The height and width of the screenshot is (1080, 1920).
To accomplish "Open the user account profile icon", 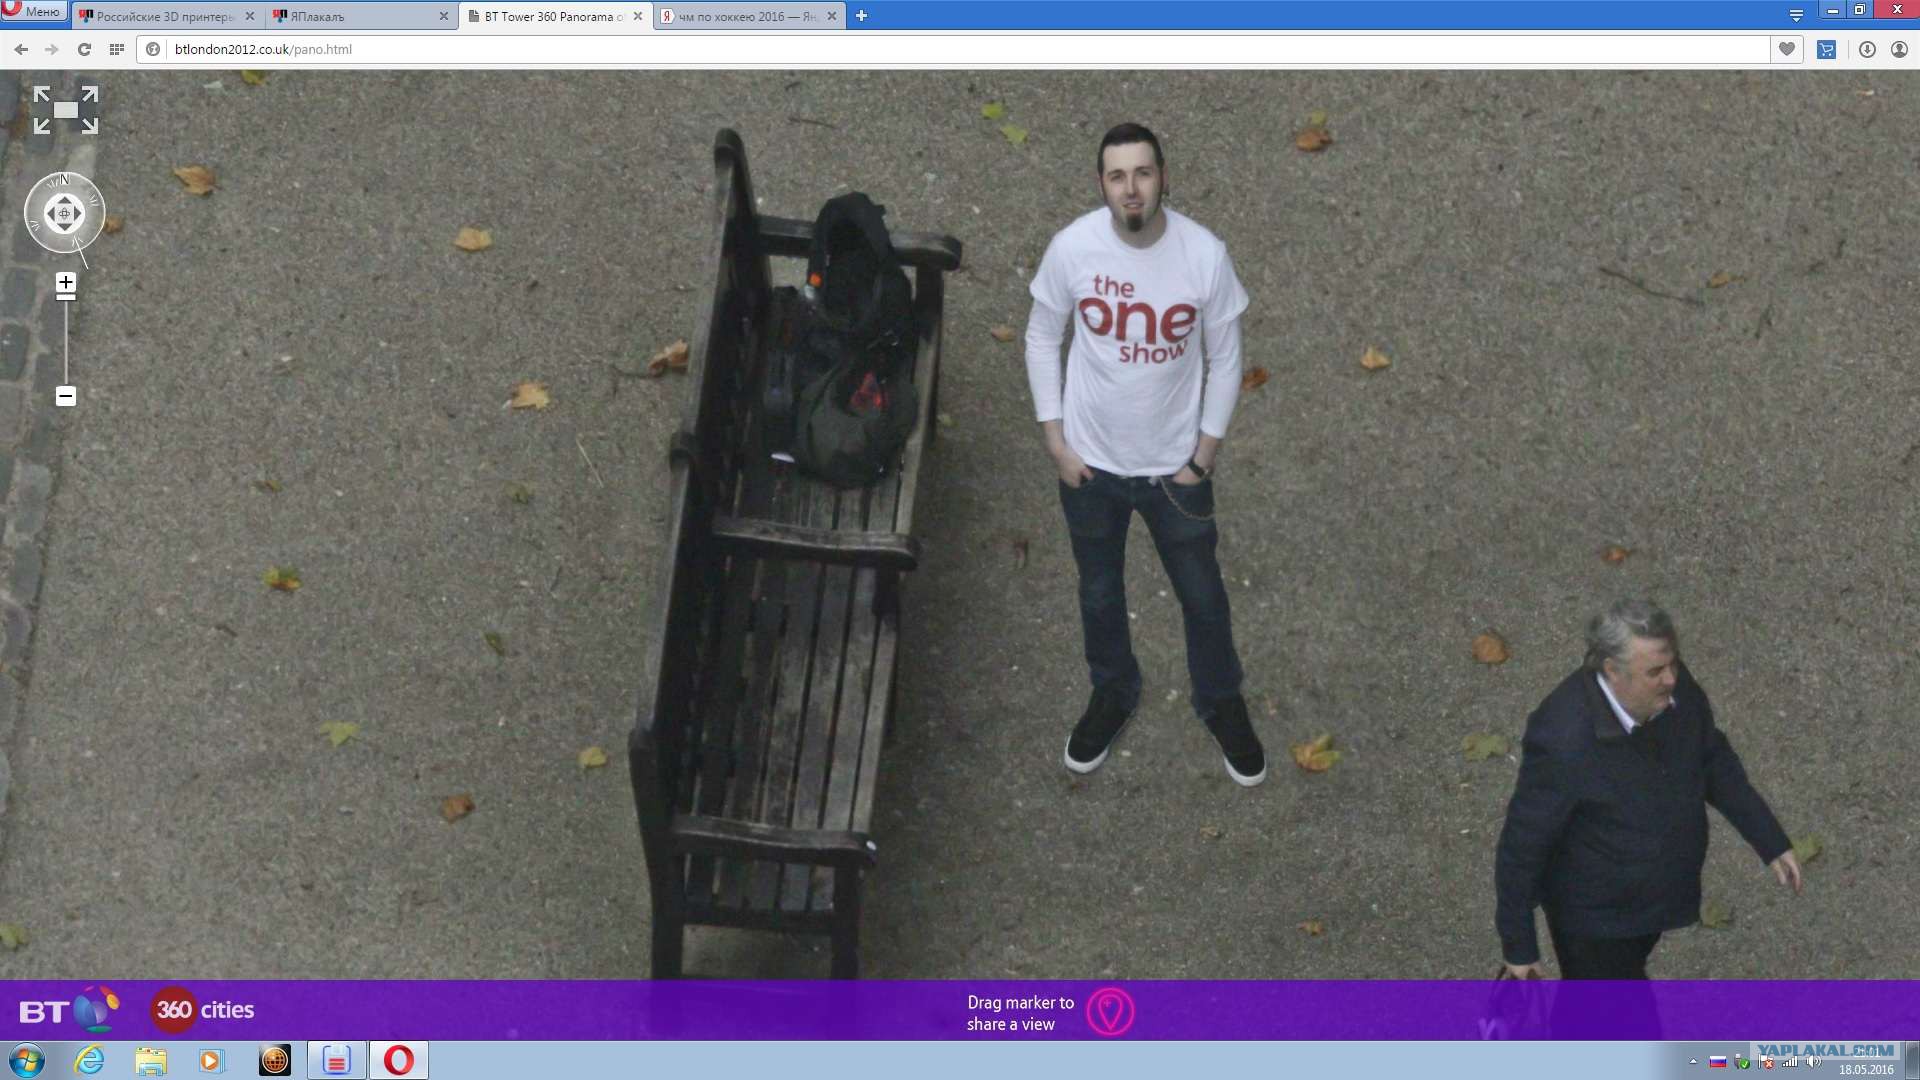I will click(x=1899, y=49).
